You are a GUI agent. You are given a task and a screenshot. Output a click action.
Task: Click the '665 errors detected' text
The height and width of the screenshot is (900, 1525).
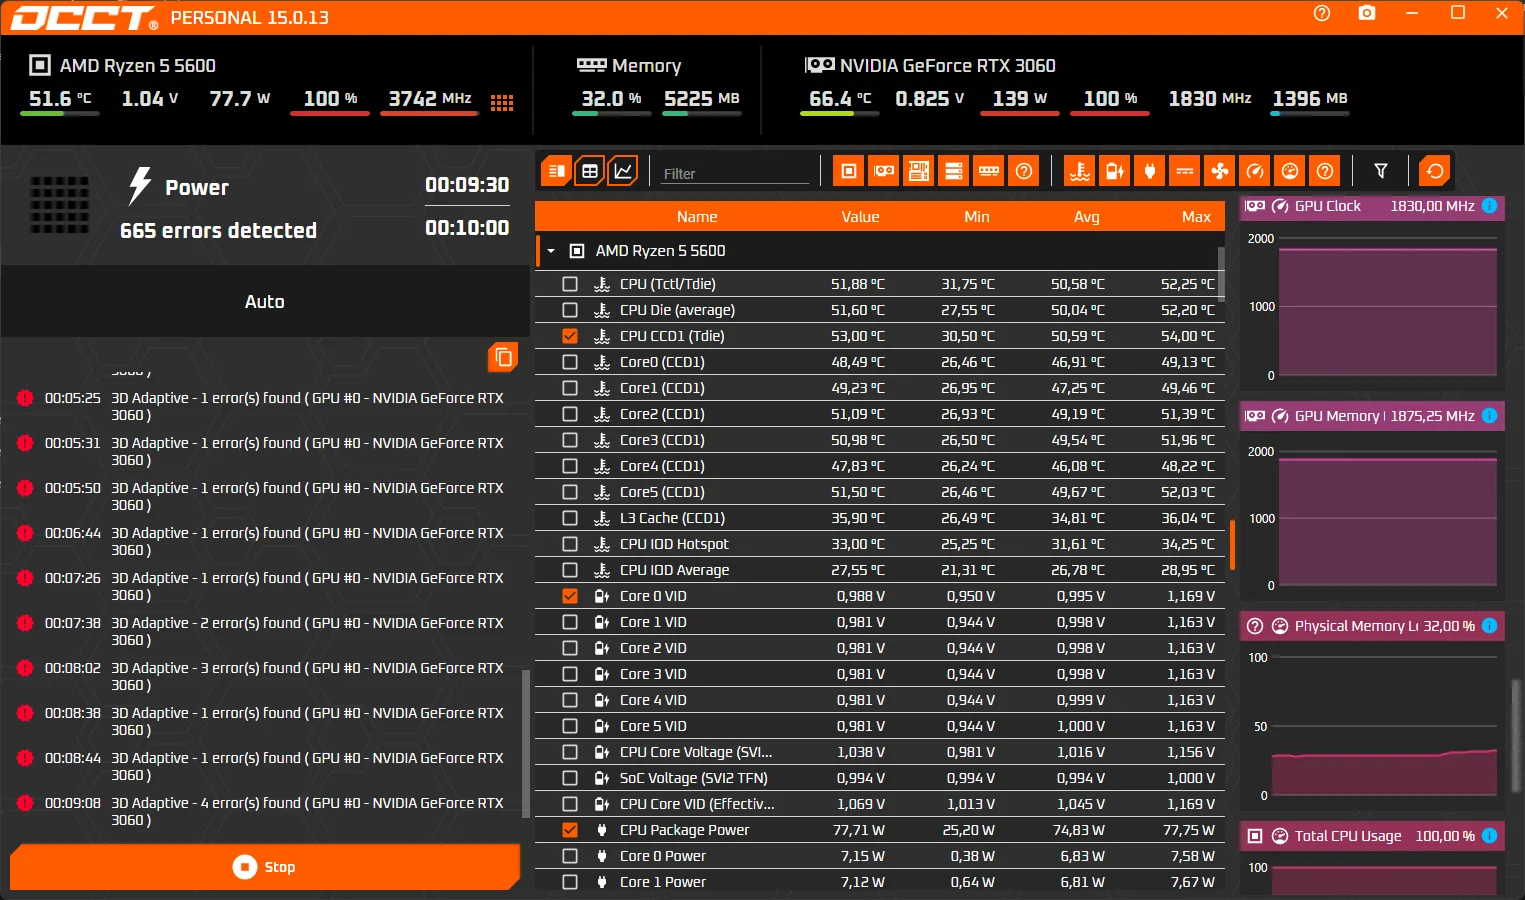pos(218,231)
